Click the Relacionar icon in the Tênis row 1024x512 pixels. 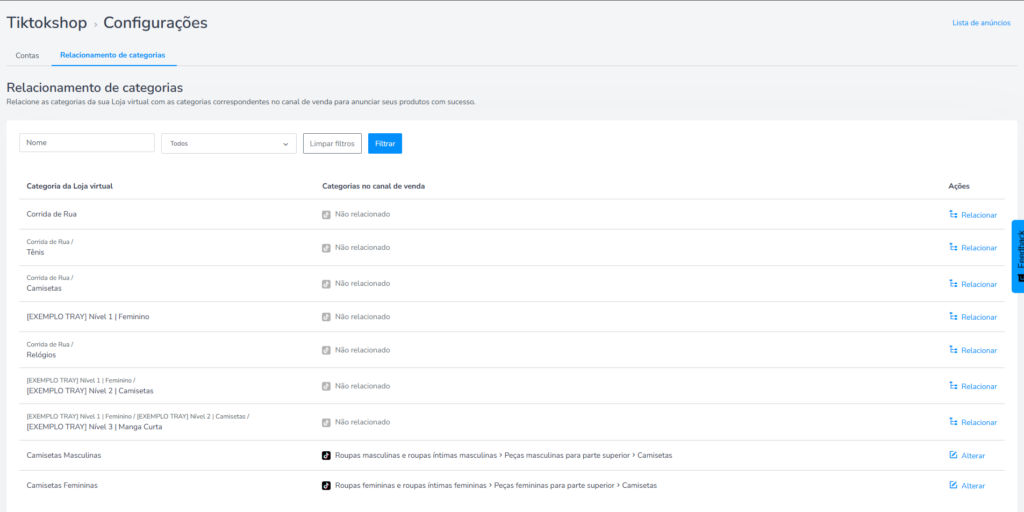click(x=953, y=247)
